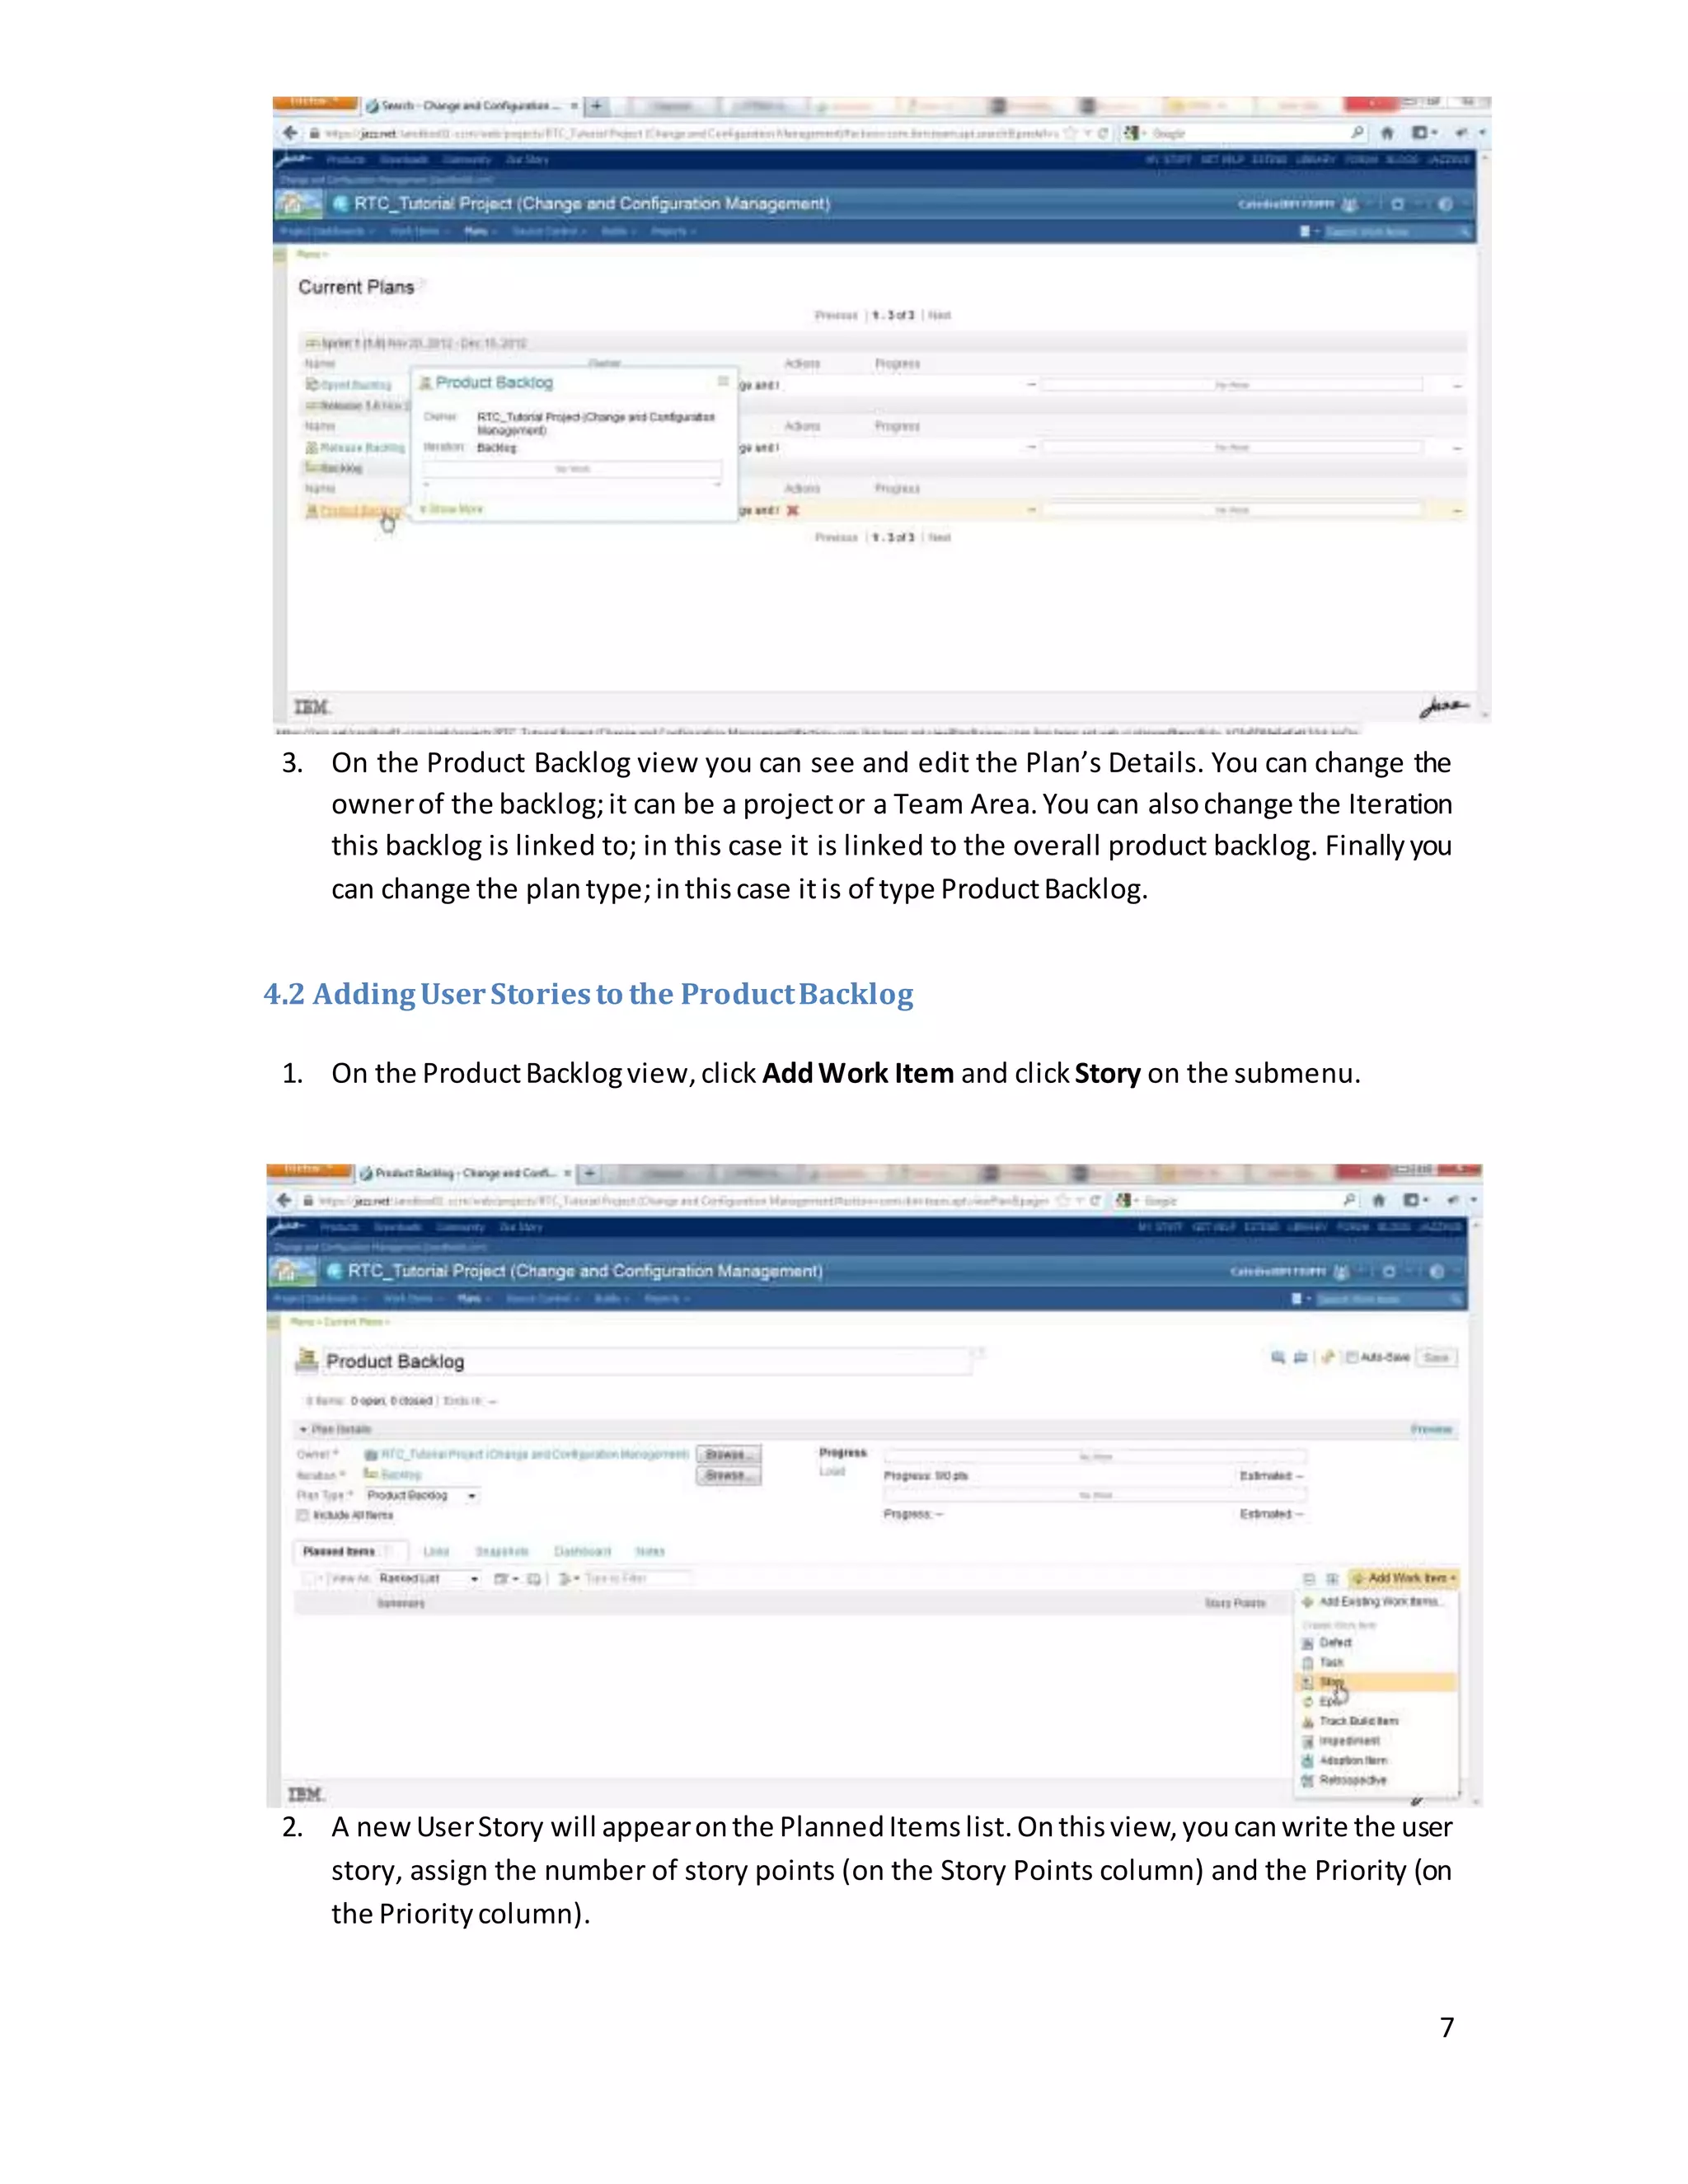The image size is (1688, 2184).
Task: Toggle select-all checkbox beside View As
Action: [308, 1579]
